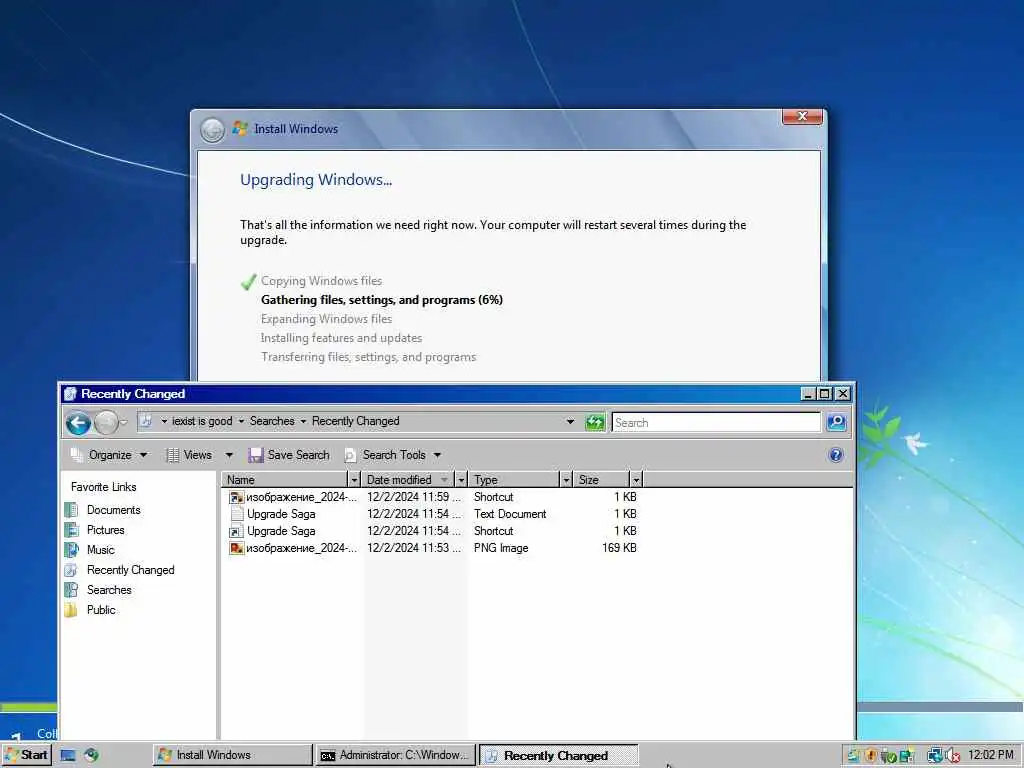Click the security shield tray icon
This screenshot has height=768, width=1024.
click(871, 756)
